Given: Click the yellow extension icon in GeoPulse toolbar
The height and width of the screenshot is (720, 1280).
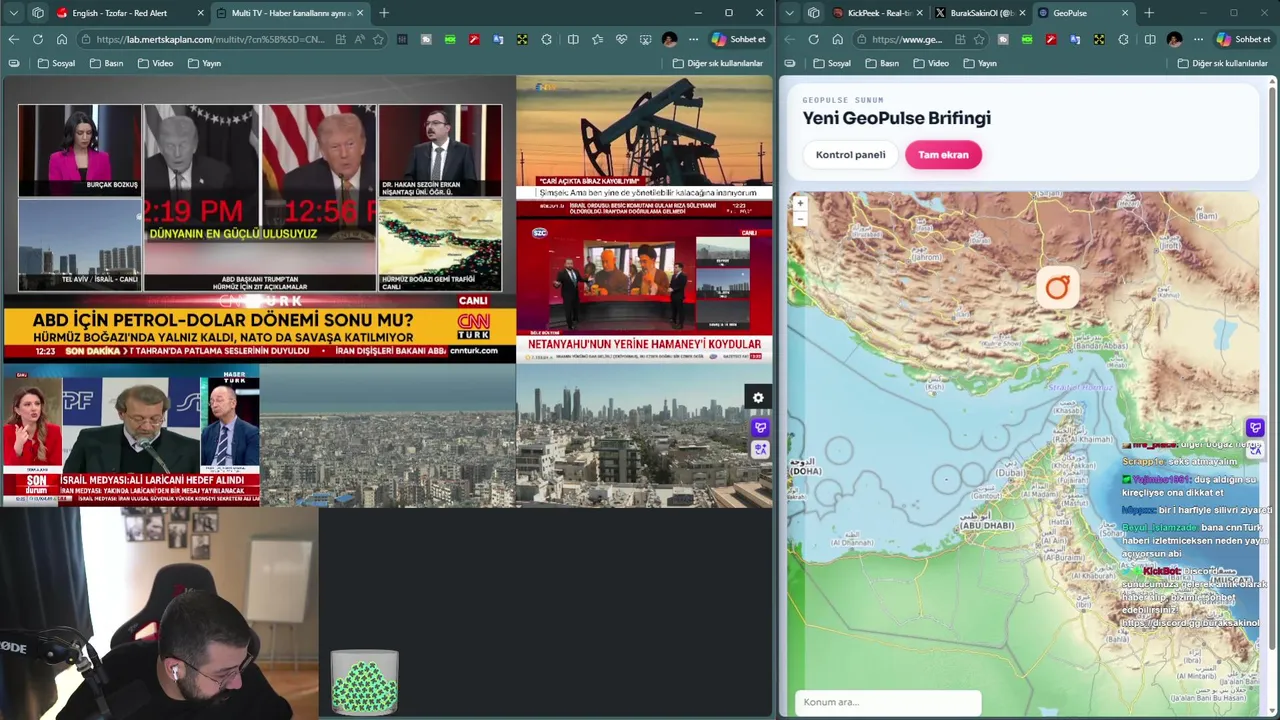Looking at the screenshot, I should click(1099, 39).
